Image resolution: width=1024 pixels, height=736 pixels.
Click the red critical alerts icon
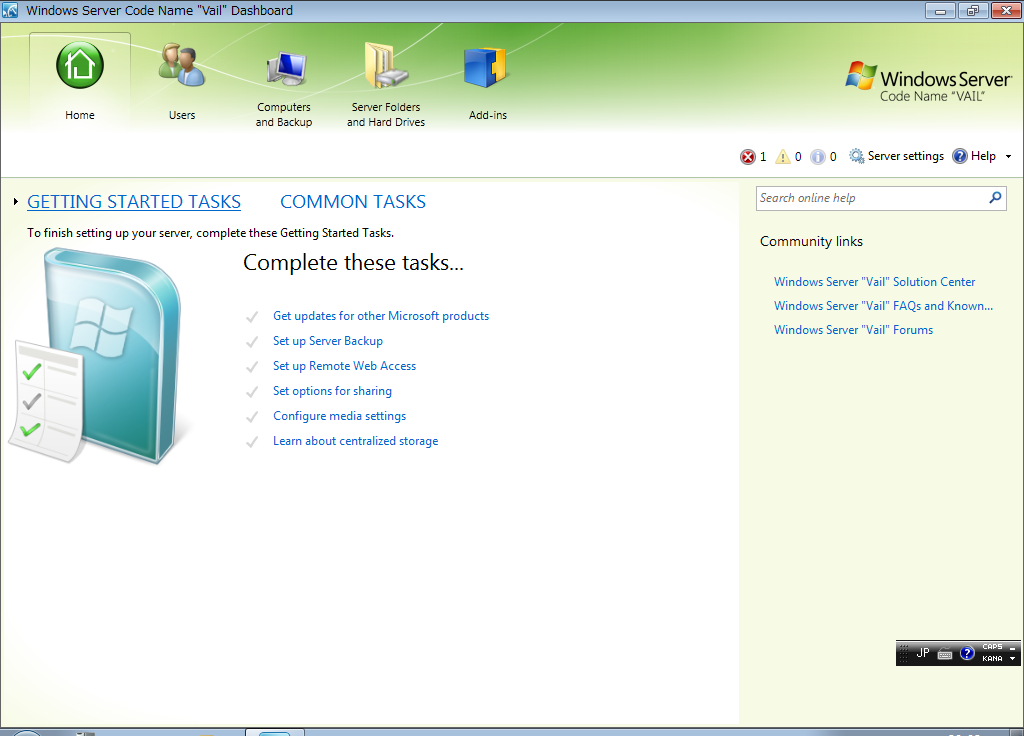pos(747,157)
